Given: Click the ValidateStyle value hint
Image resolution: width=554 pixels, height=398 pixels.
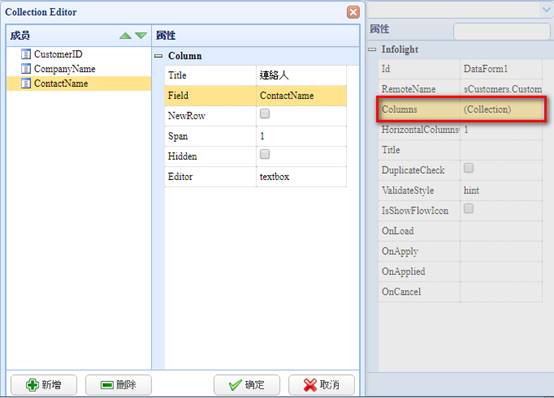Looking at the screenshot, I should tap(501, 191).
